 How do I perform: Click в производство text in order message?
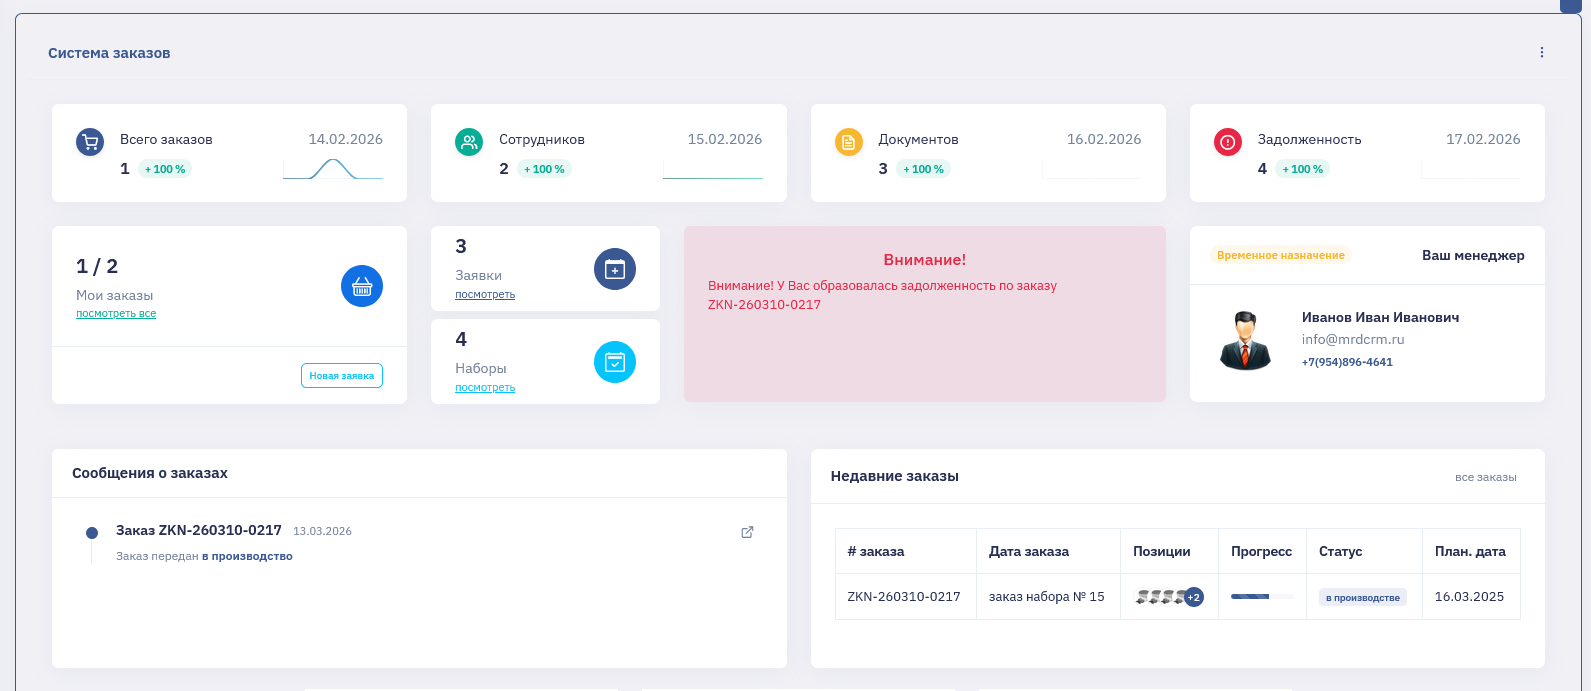[x=247, y=556]
